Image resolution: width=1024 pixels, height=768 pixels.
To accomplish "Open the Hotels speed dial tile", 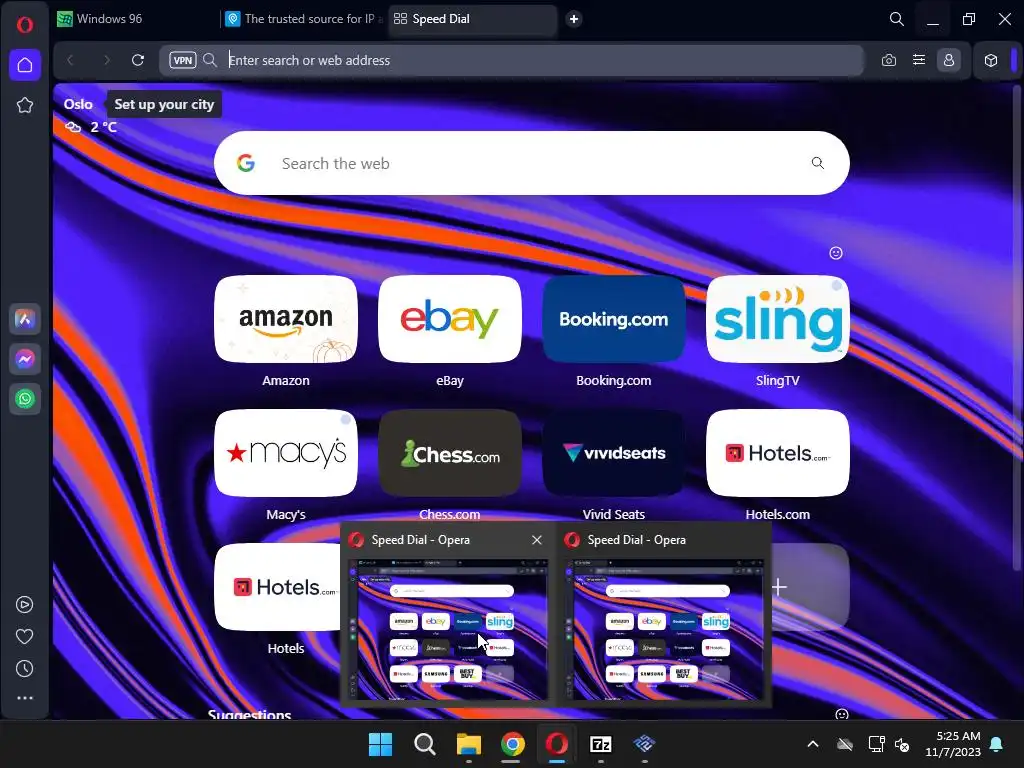I will tap(277, 587).
